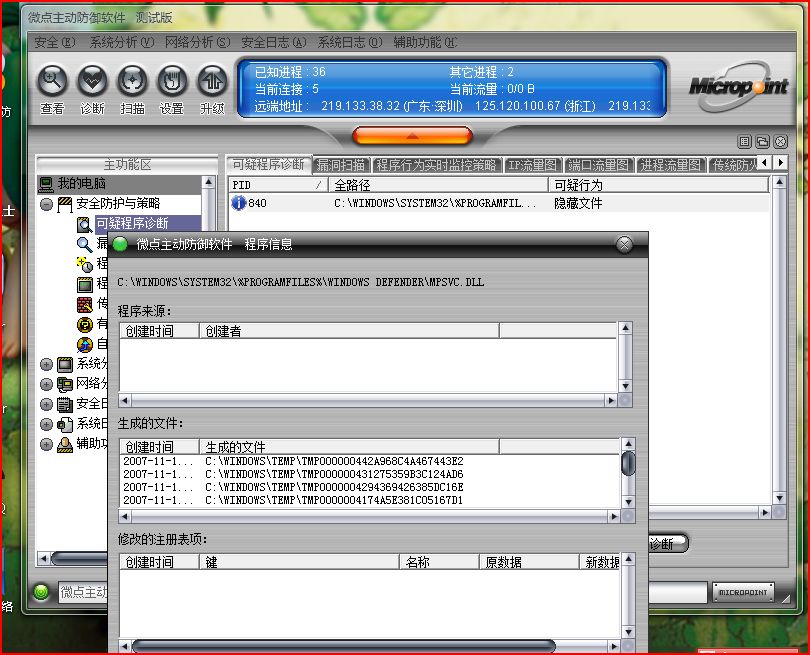Show previous tabs with left tab-scroll arrow
This screenshot has height=655, width=810.
(765, 162)
